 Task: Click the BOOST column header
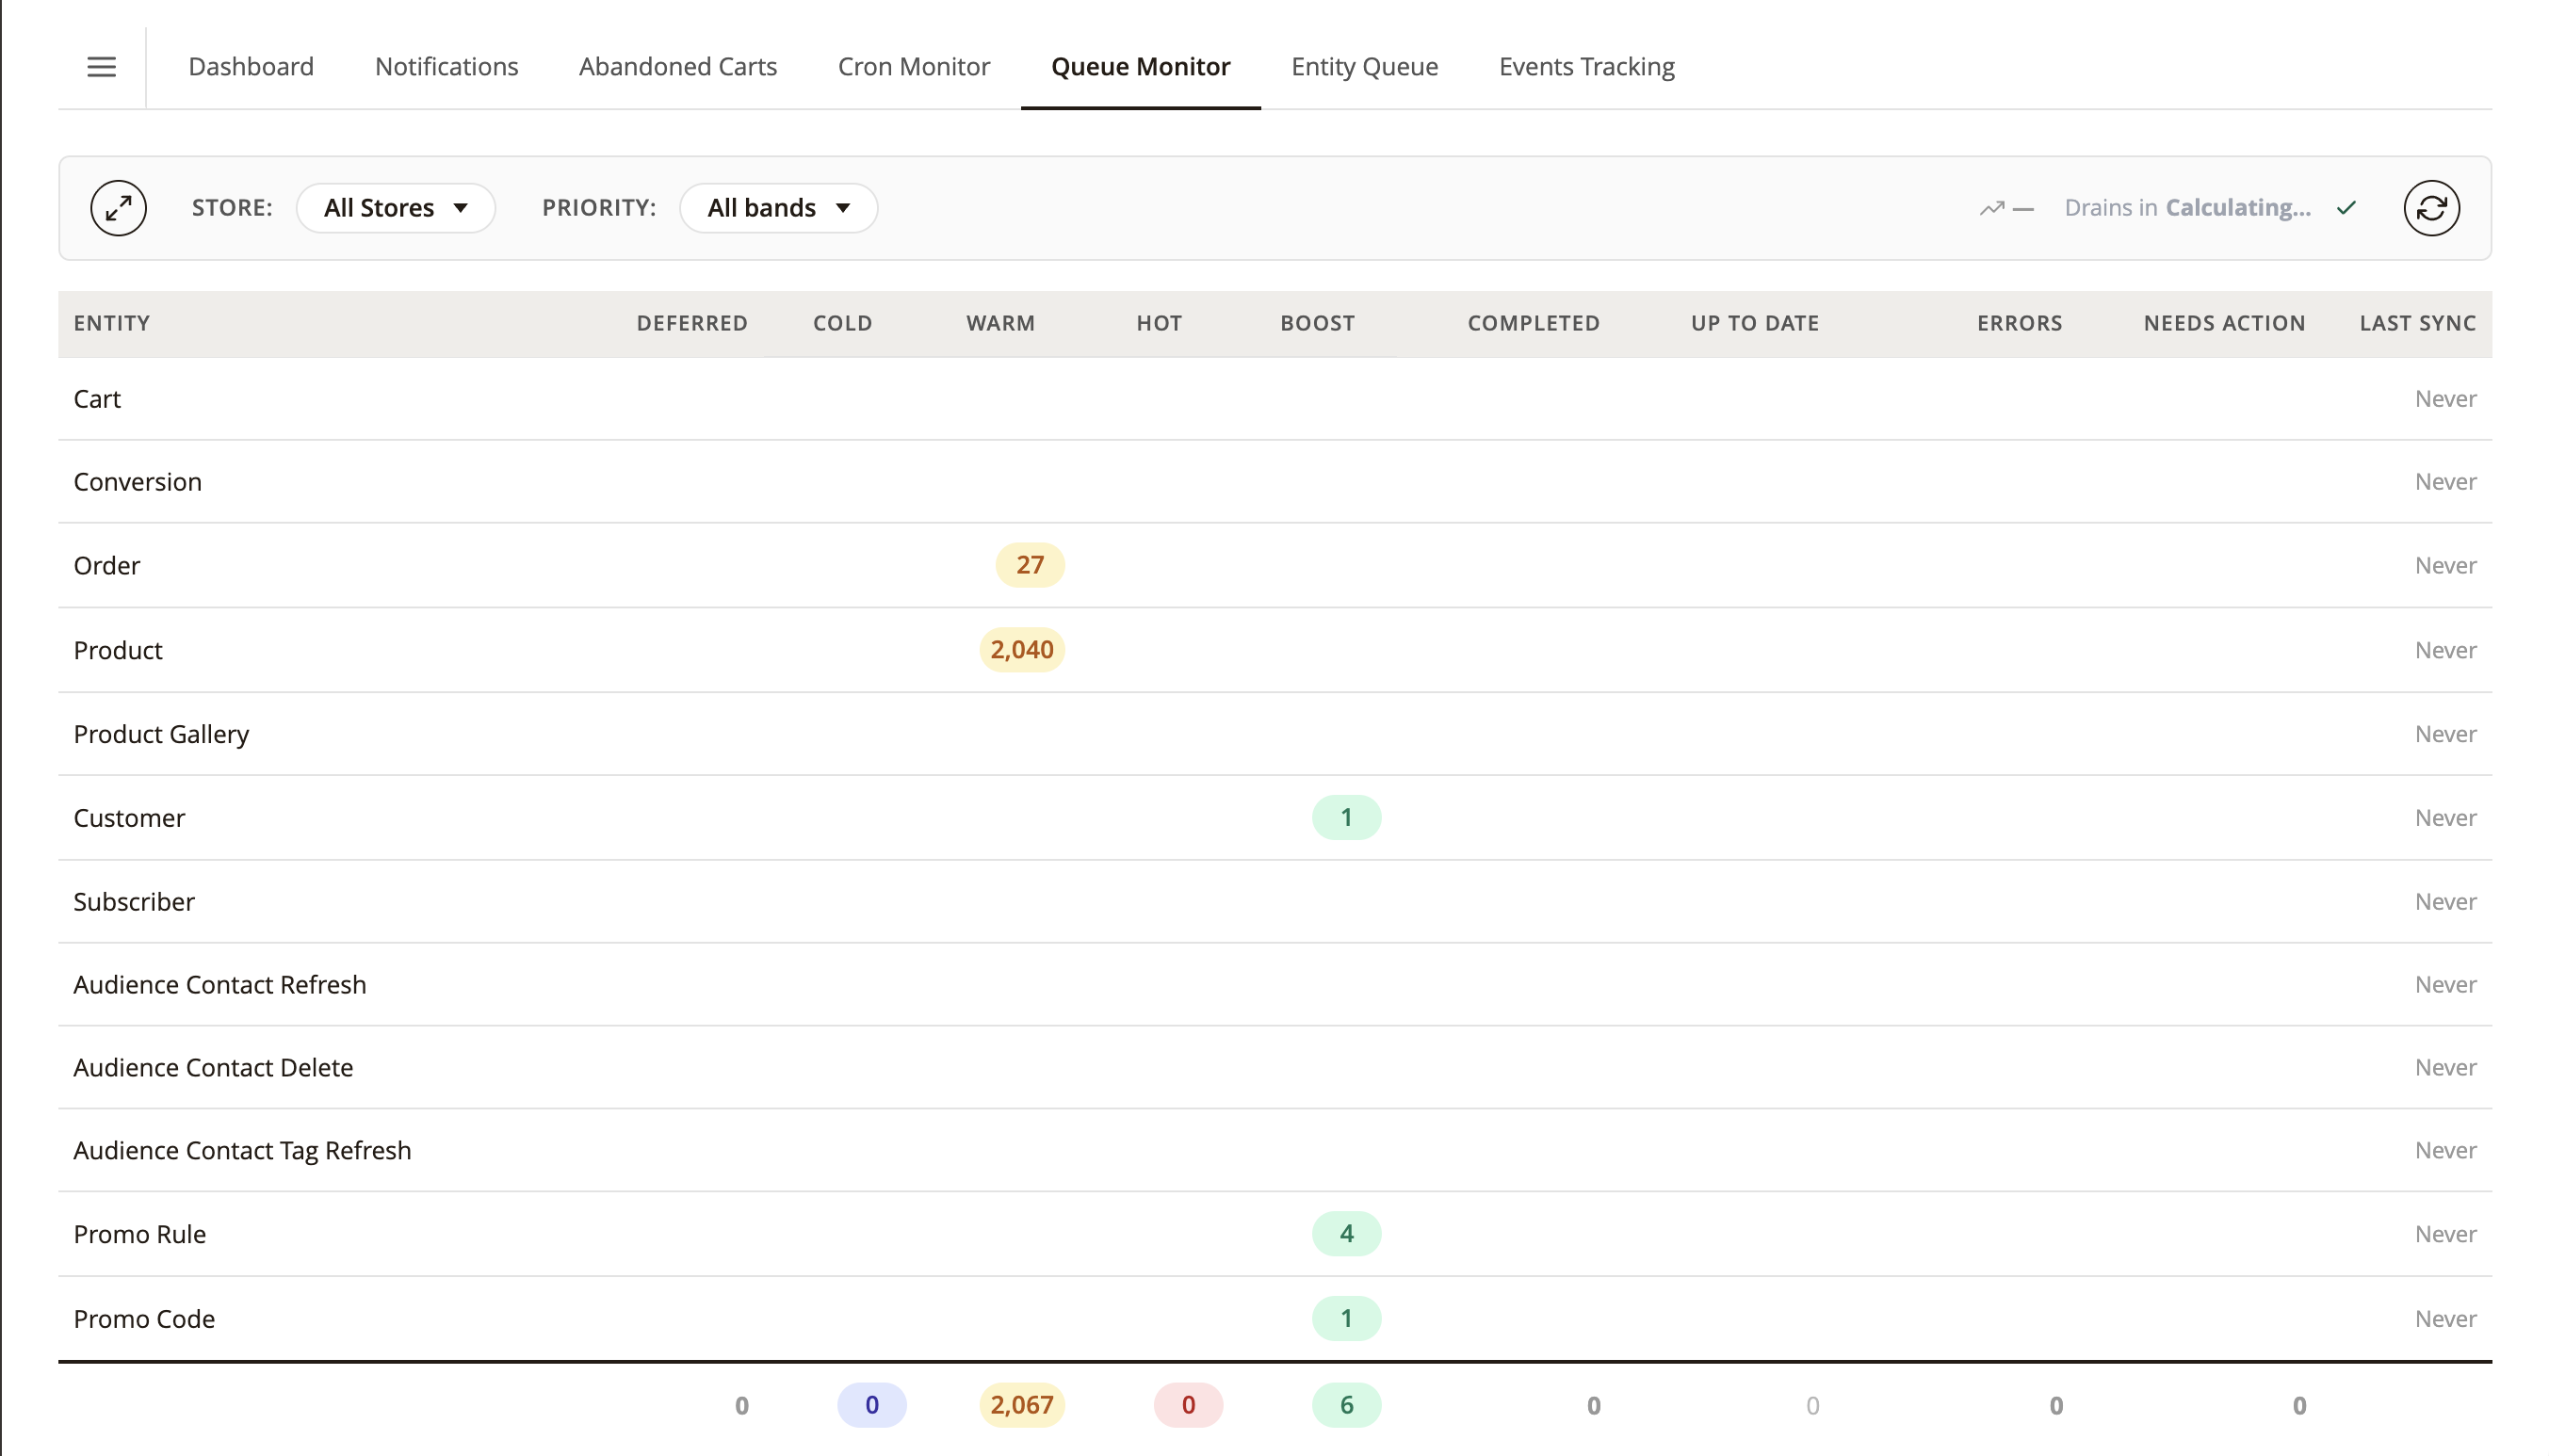[1317, 323]
